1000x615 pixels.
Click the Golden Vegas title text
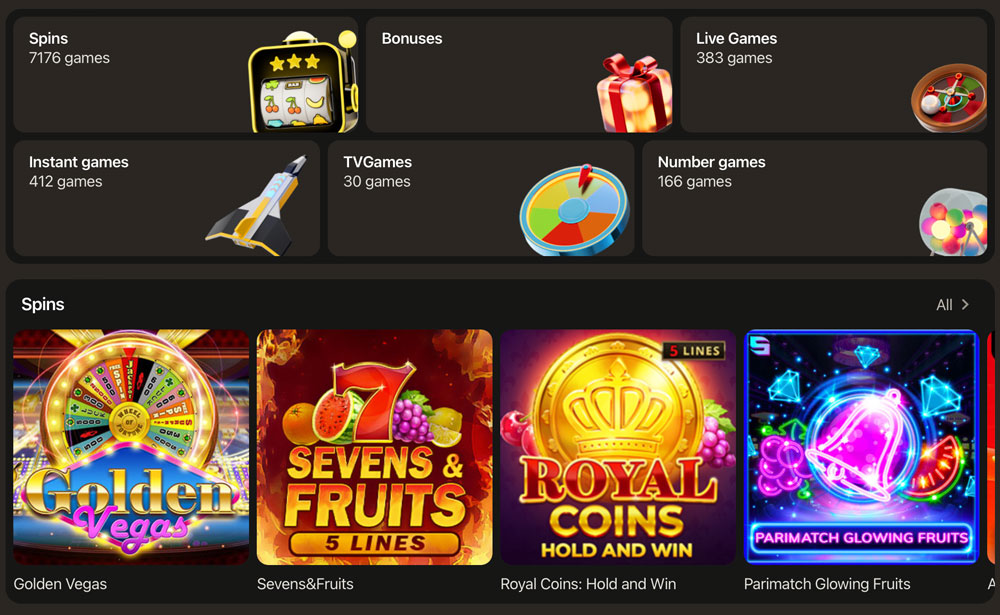tap(60, 584)
